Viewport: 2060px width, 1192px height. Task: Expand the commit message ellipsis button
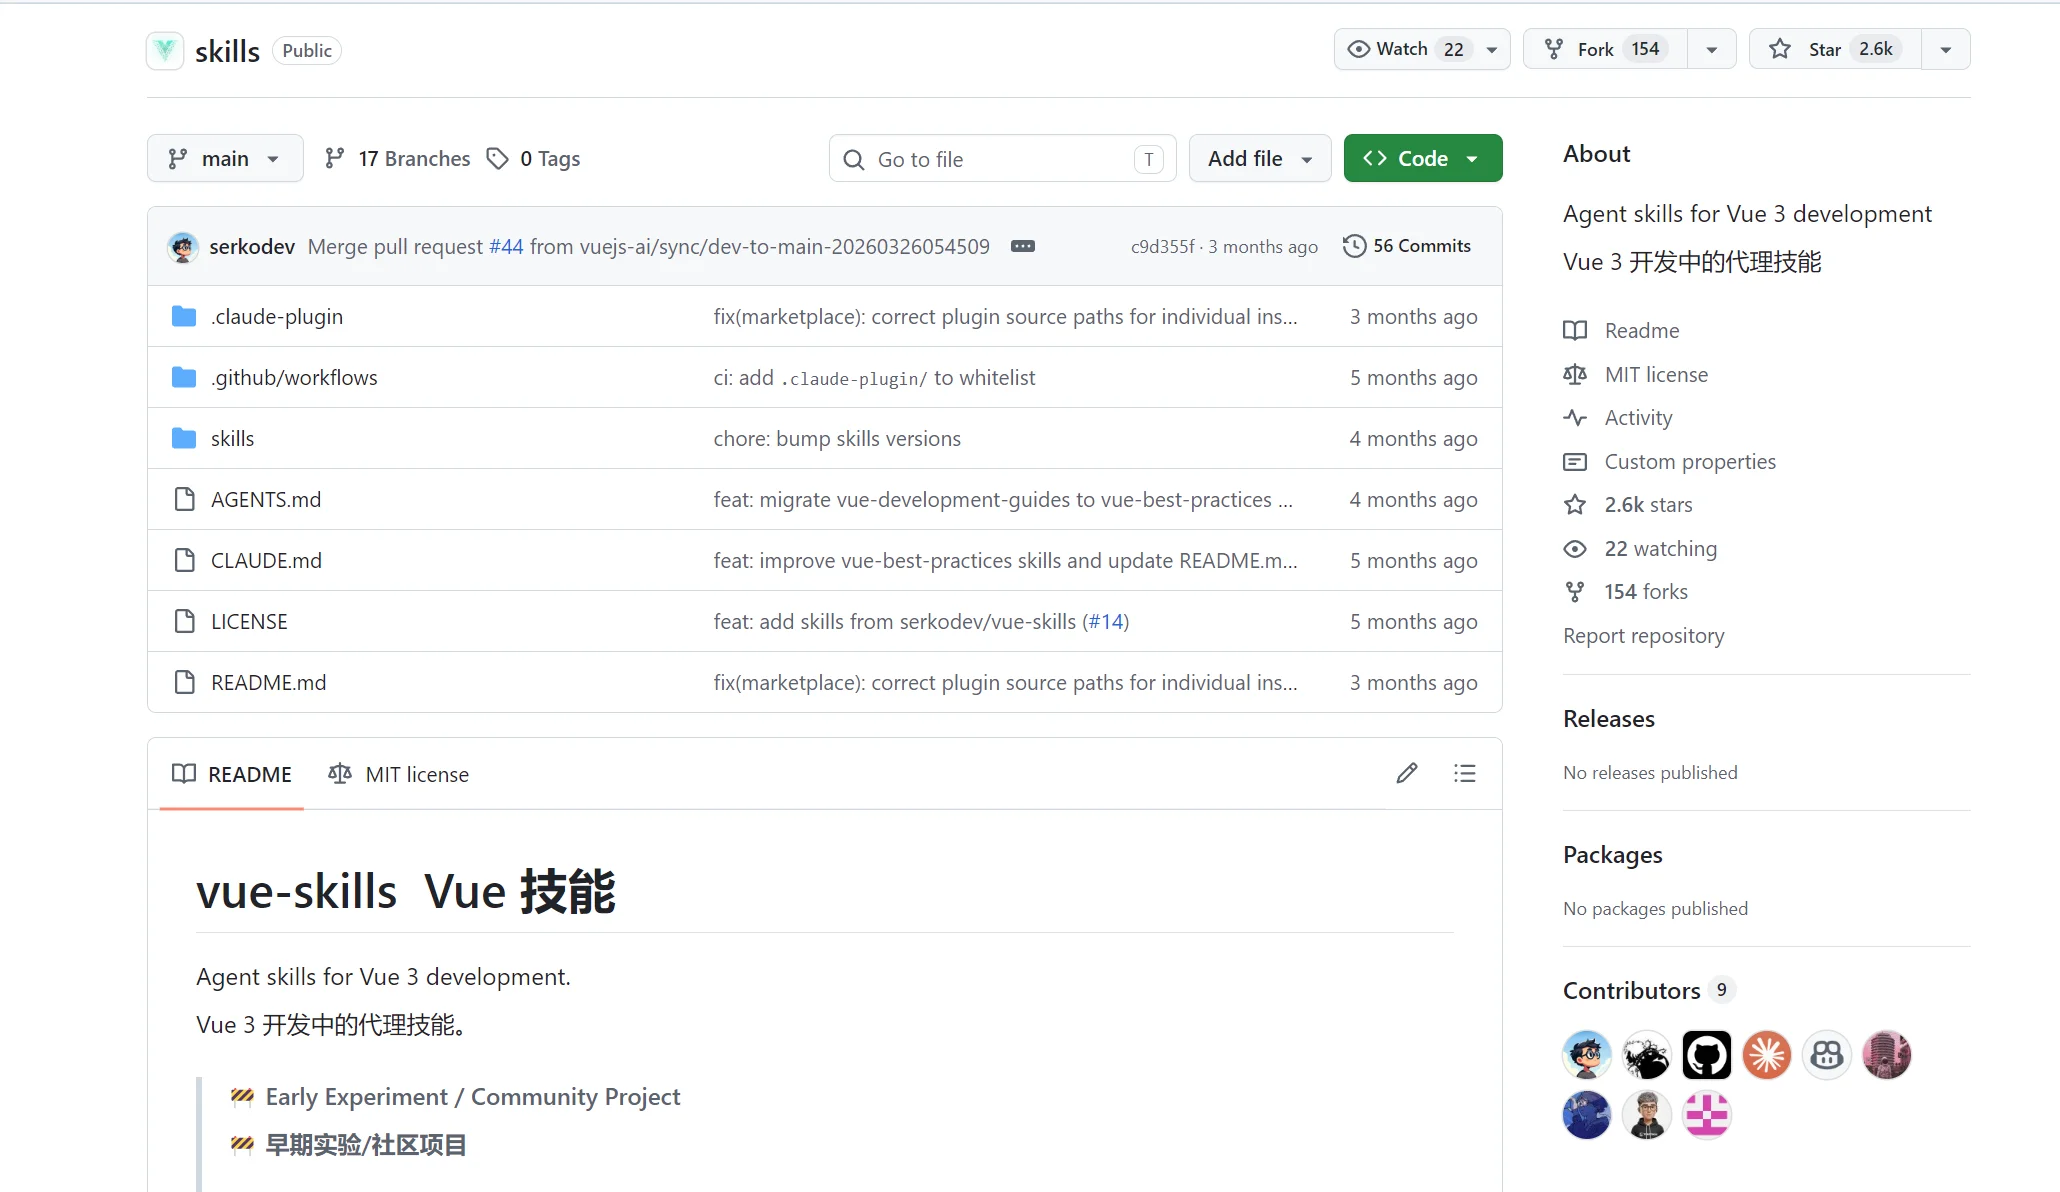[x=1023, y=246]
